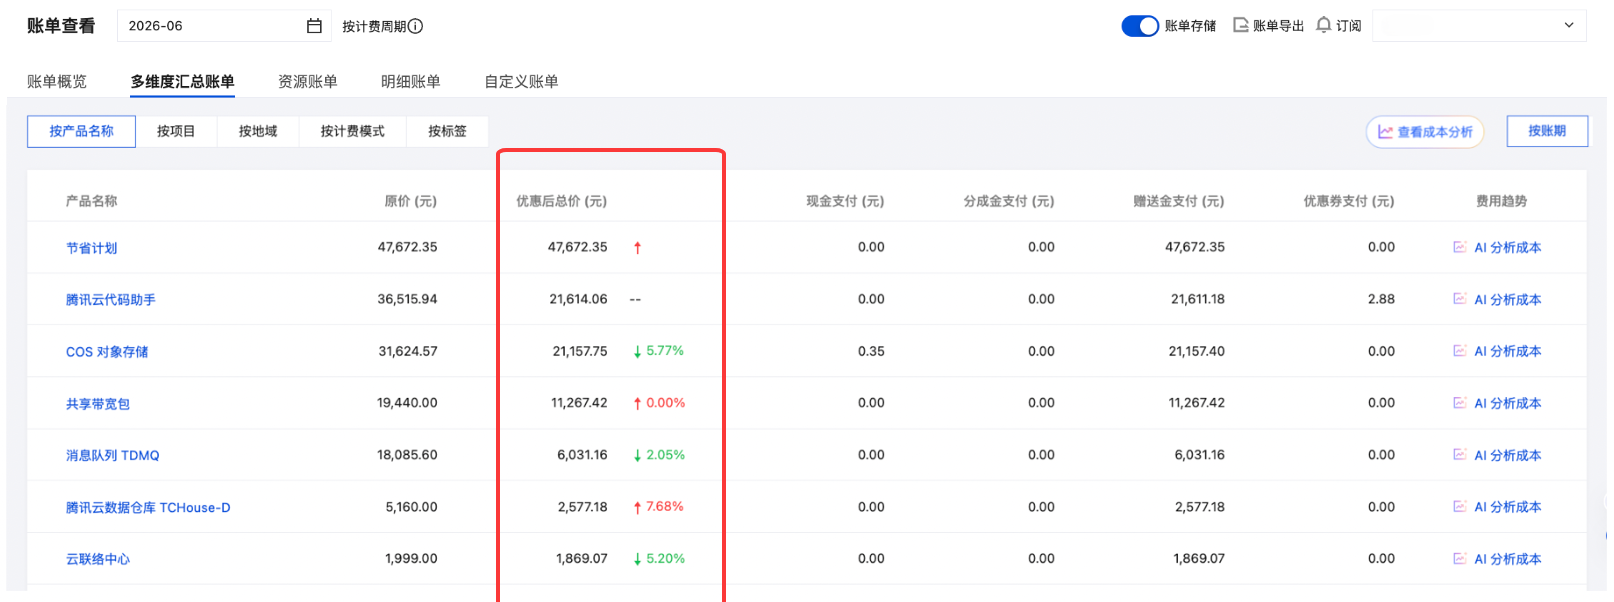Open the calendar icon in the date field
The image size is (1614, 602).
pyautogui.click(x=314, y=26)
